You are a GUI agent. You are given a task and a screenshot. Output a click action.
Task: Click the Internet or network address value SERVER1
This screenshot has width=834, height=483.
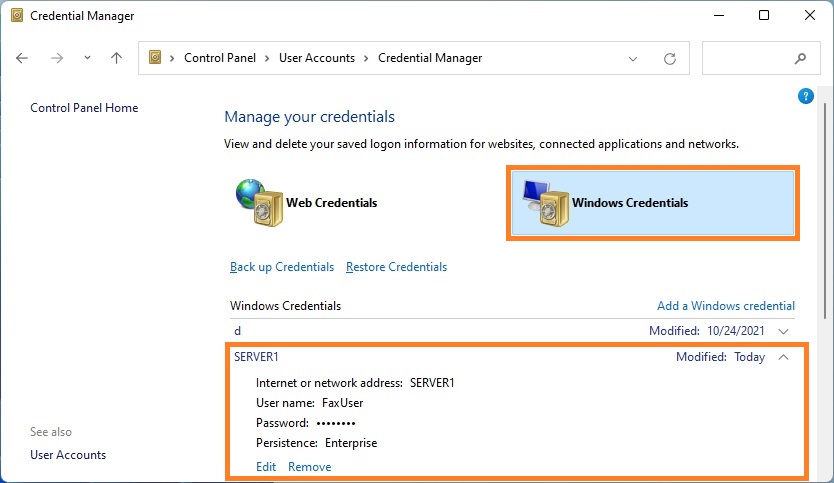(x=432, y=383)
